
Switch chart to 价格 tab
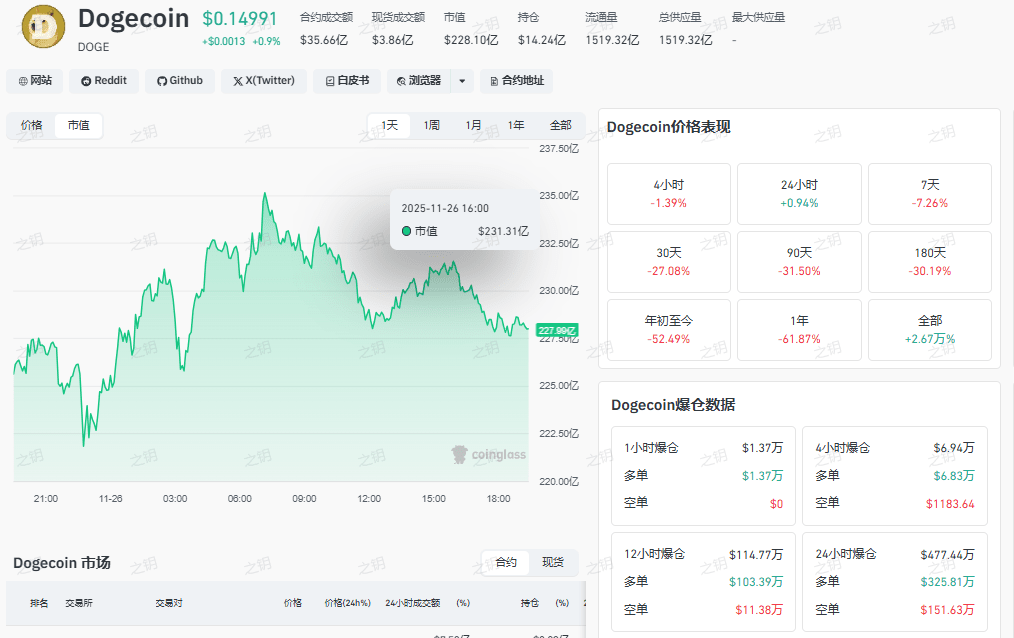coord(31,125)
